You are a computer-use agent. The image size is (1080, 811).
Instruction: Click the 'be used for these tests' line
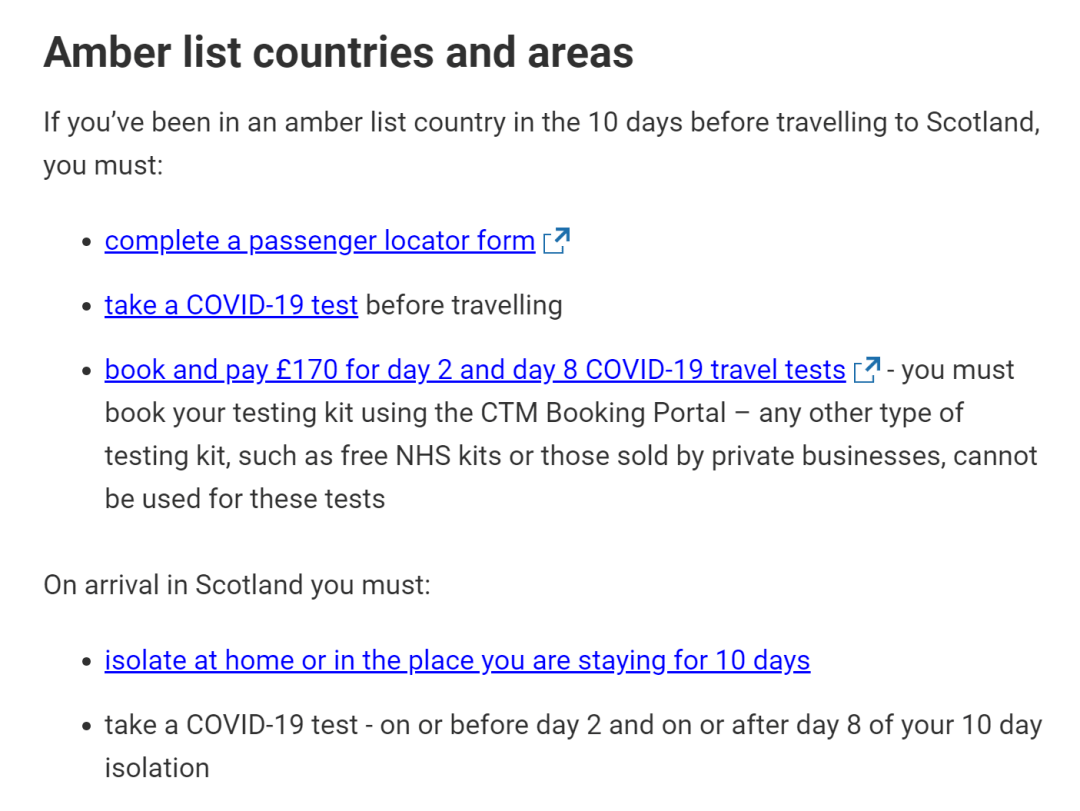(245, 498)
